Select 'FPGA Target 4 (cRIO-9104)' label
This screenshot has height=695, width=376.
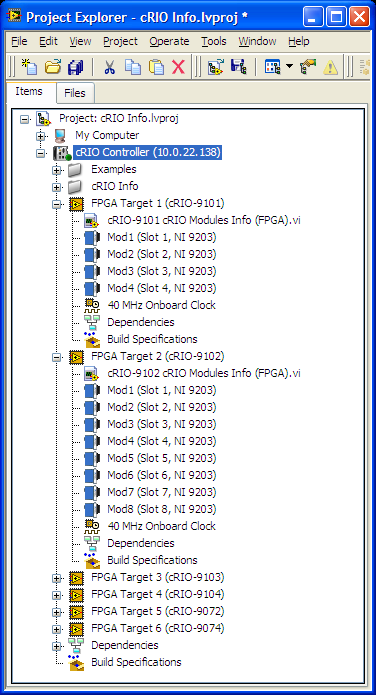coord(157,594)
